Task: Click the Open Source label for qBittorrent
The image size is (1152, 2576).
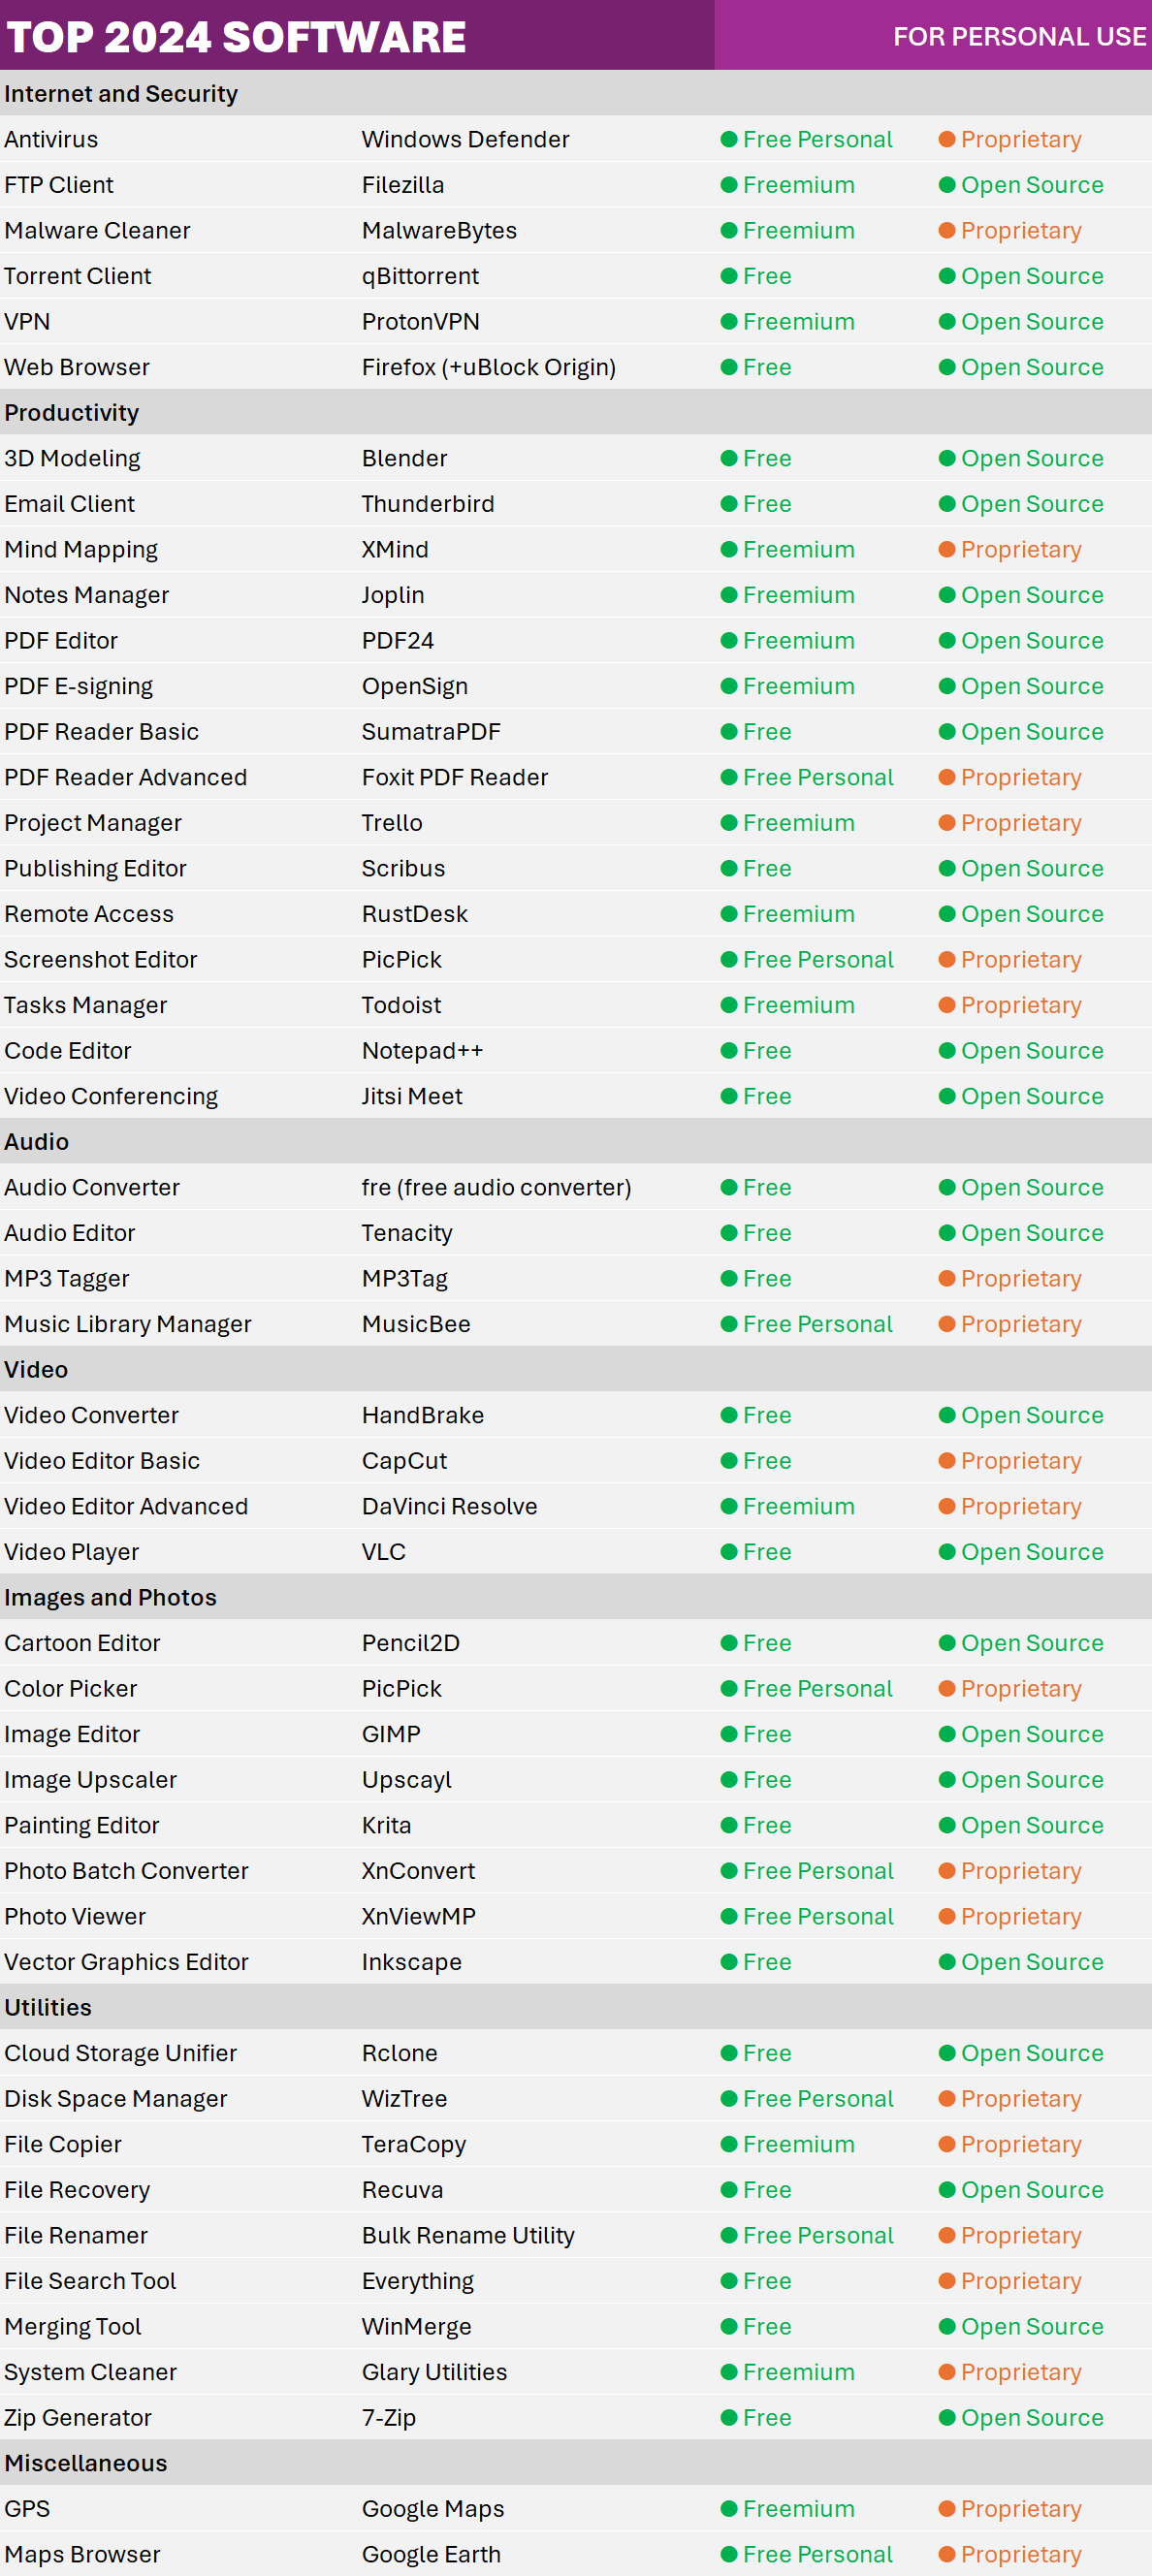Action: pos(1032,276)
